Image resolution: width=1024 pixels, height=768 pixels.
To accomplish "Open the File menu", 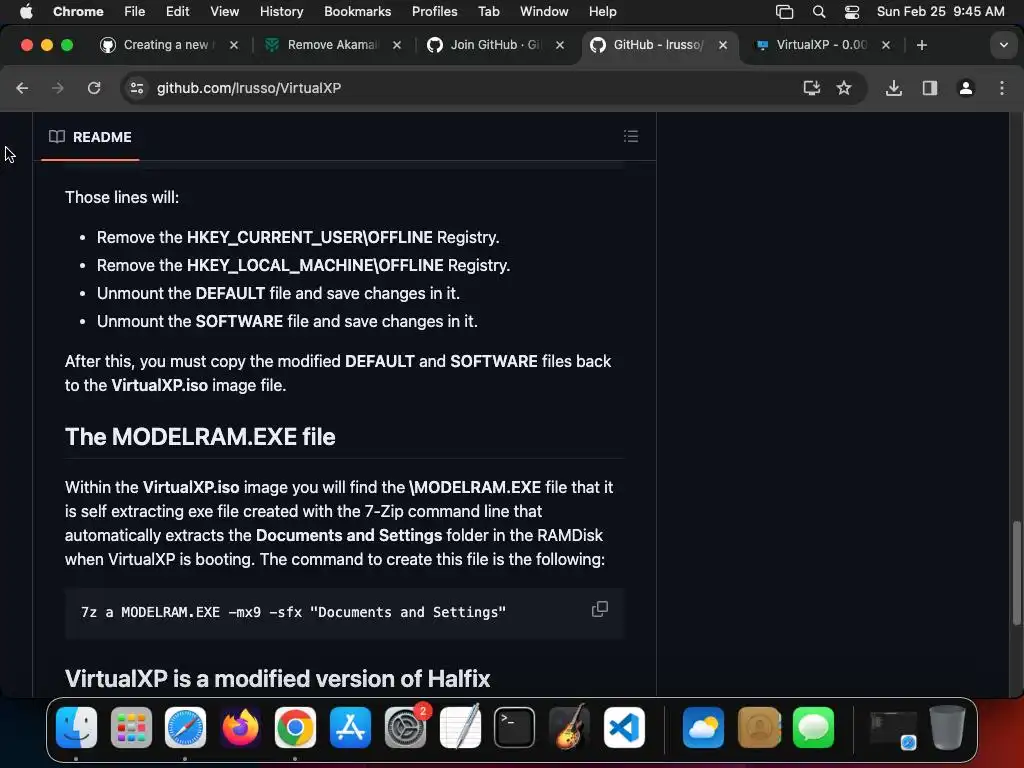I will click(x=135, y=11).
